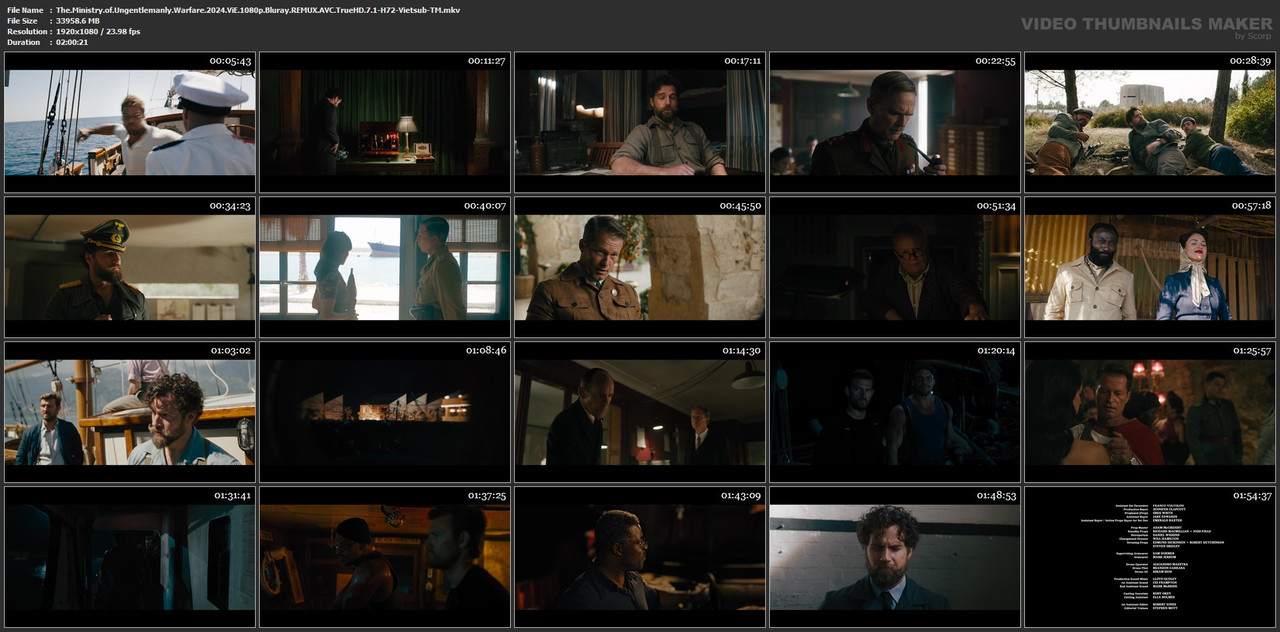1280x632 pixels.
Task: Pick the thumbnail at 01:25:57
Action: coord(1150,412)
